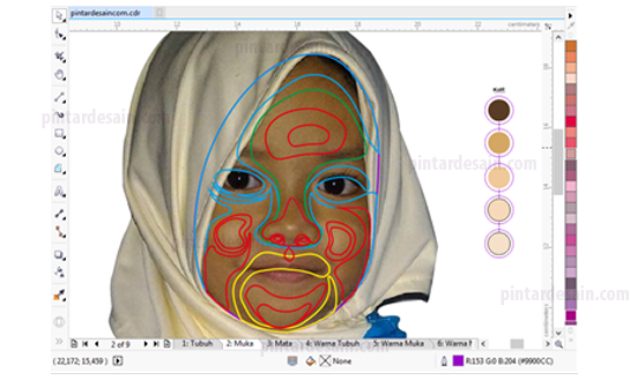630x380 pixels.
Task: Click the zoom navigator magnifier icon
Action: point(559,344)
